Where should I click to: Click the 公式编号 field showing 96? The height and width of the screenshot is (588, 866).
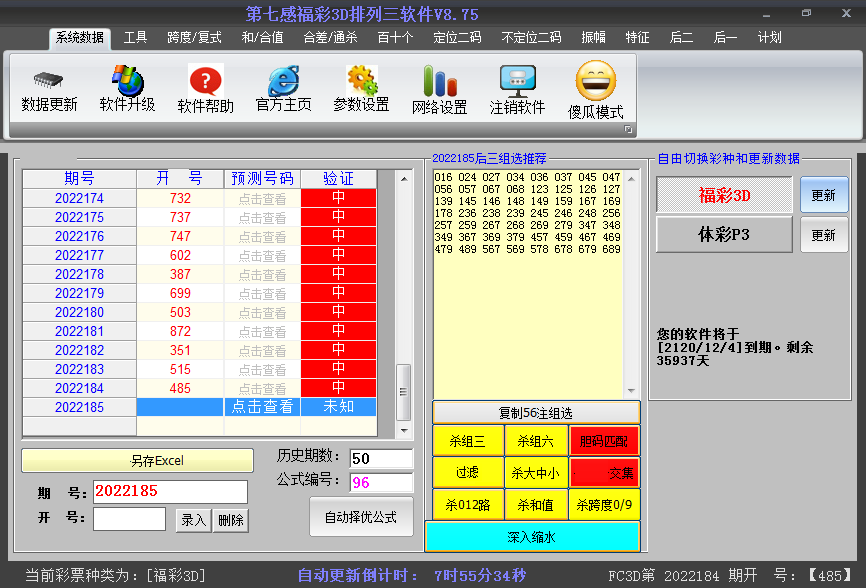(x=382, y=483)
